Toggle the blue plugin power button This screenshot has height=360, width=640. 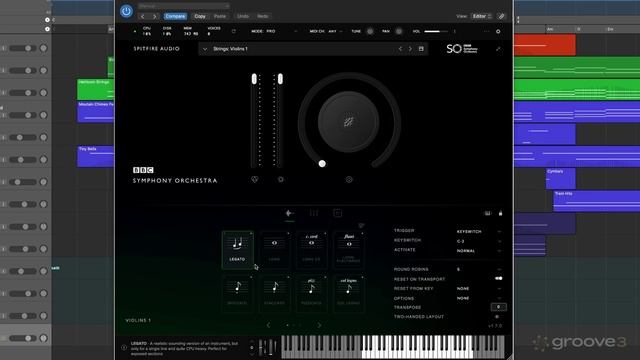pyautogui.click(x=126, y=11)
